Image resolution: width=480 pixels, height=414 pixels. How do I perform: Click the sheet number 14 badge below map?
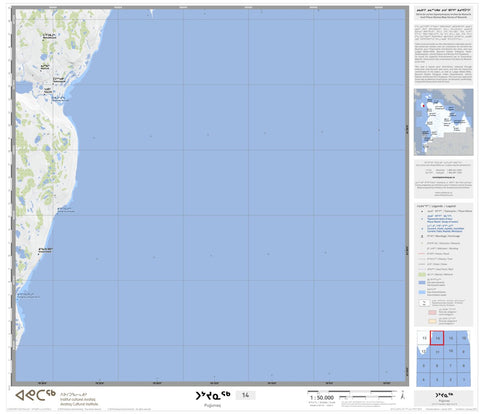pos(245,395)
